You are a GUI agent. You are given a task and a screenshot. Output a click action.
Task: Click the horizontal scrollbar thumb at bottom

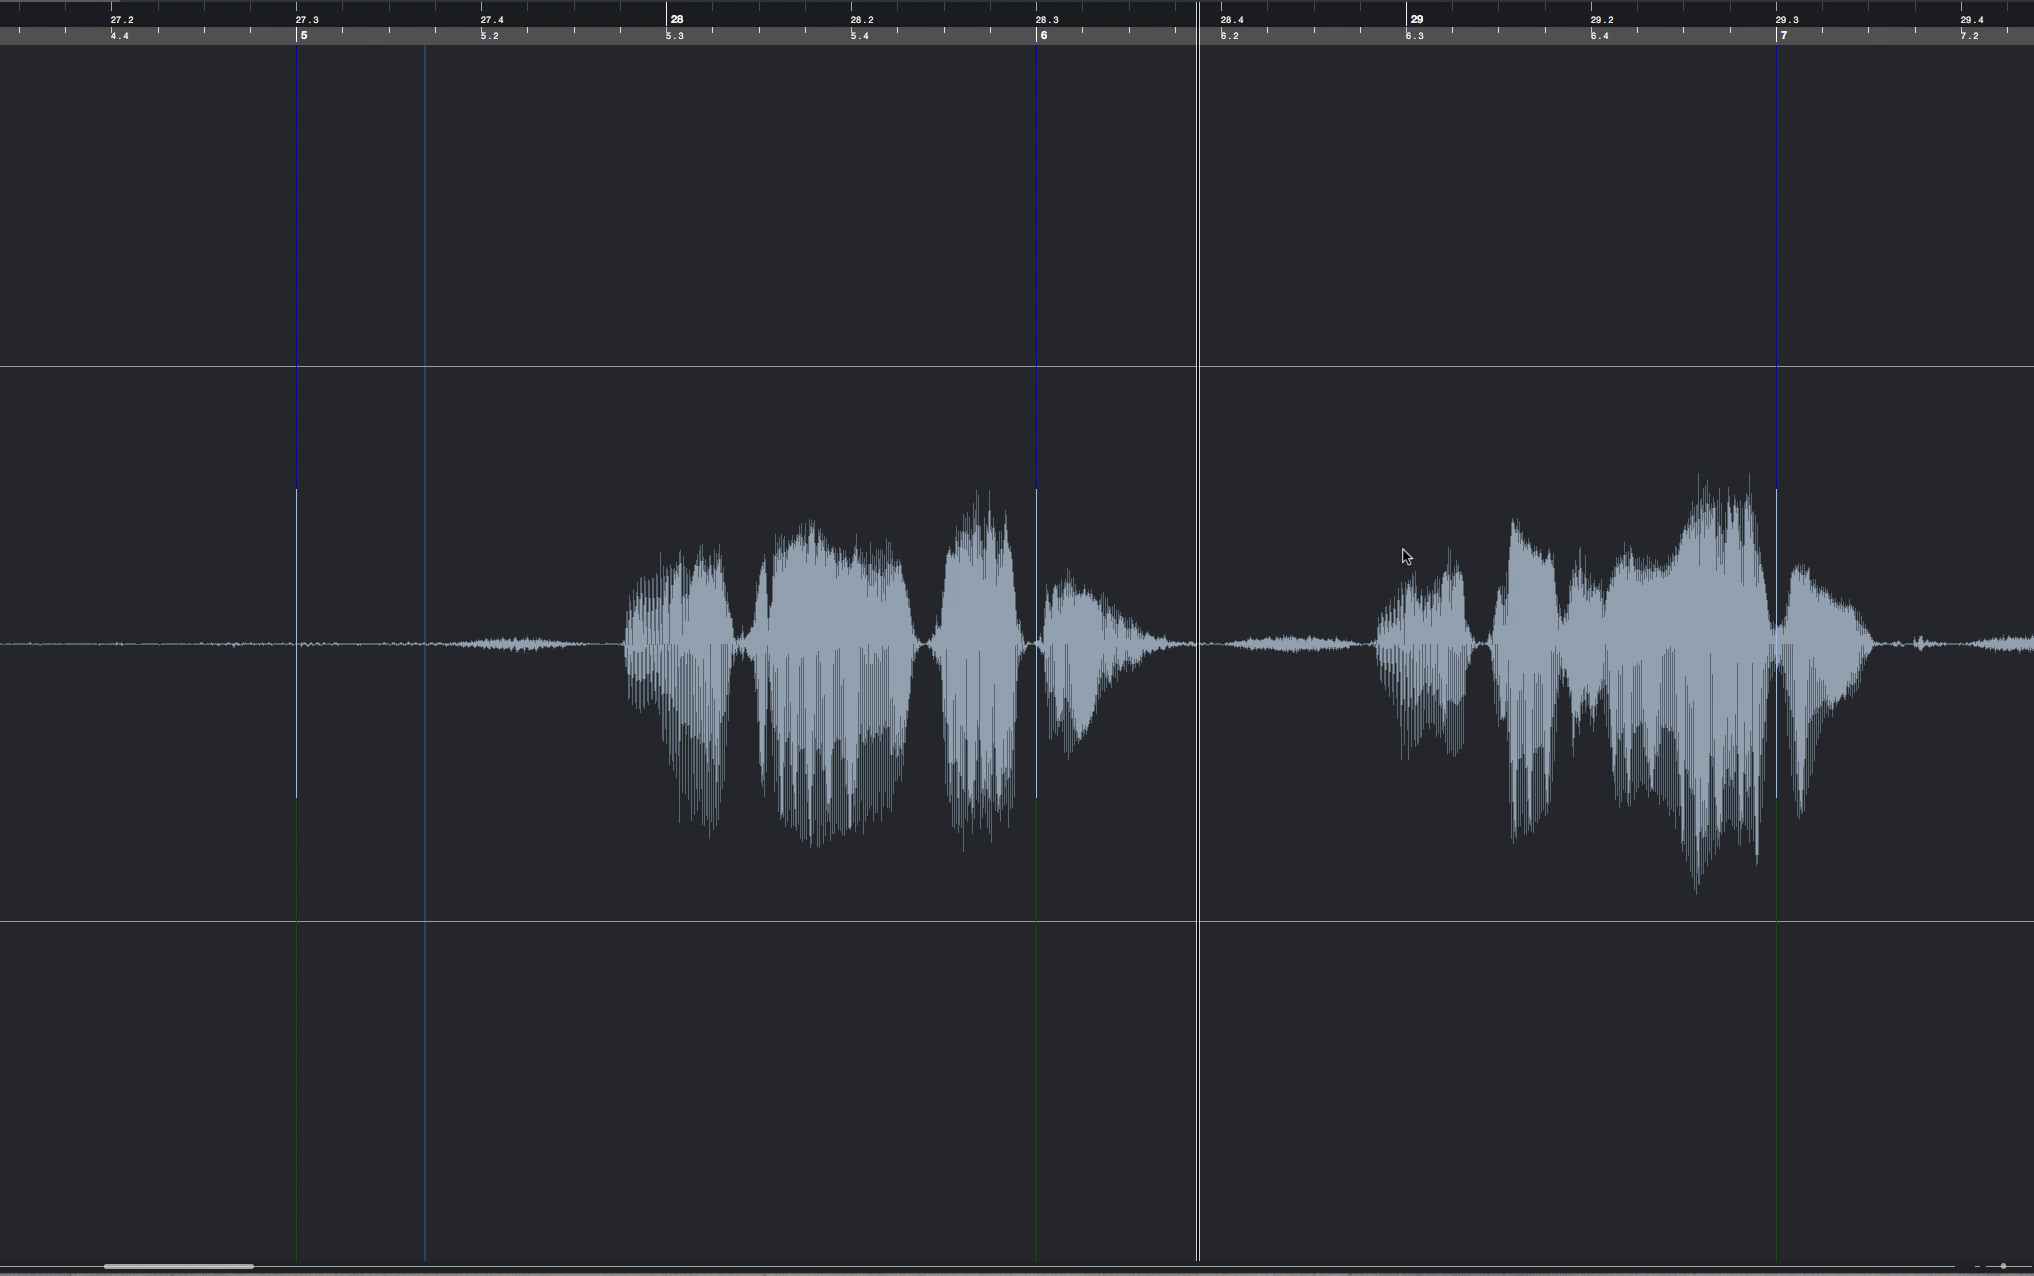tap(178, 1266)
